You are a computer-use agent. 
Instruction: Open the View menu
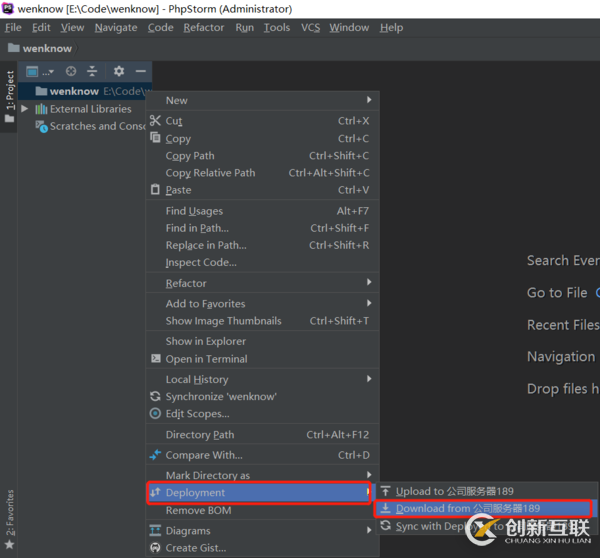72,28
